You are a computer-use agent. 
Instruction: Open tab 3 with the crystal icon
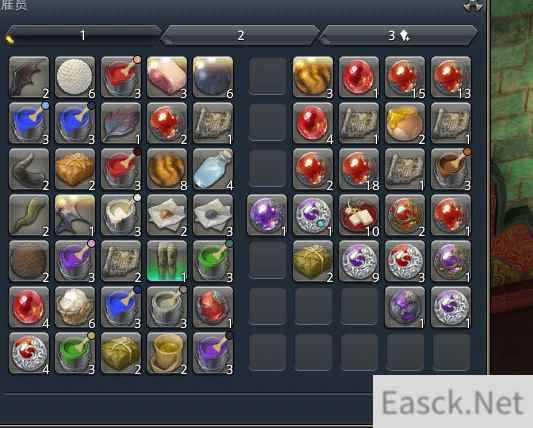[x=398, y=35]
